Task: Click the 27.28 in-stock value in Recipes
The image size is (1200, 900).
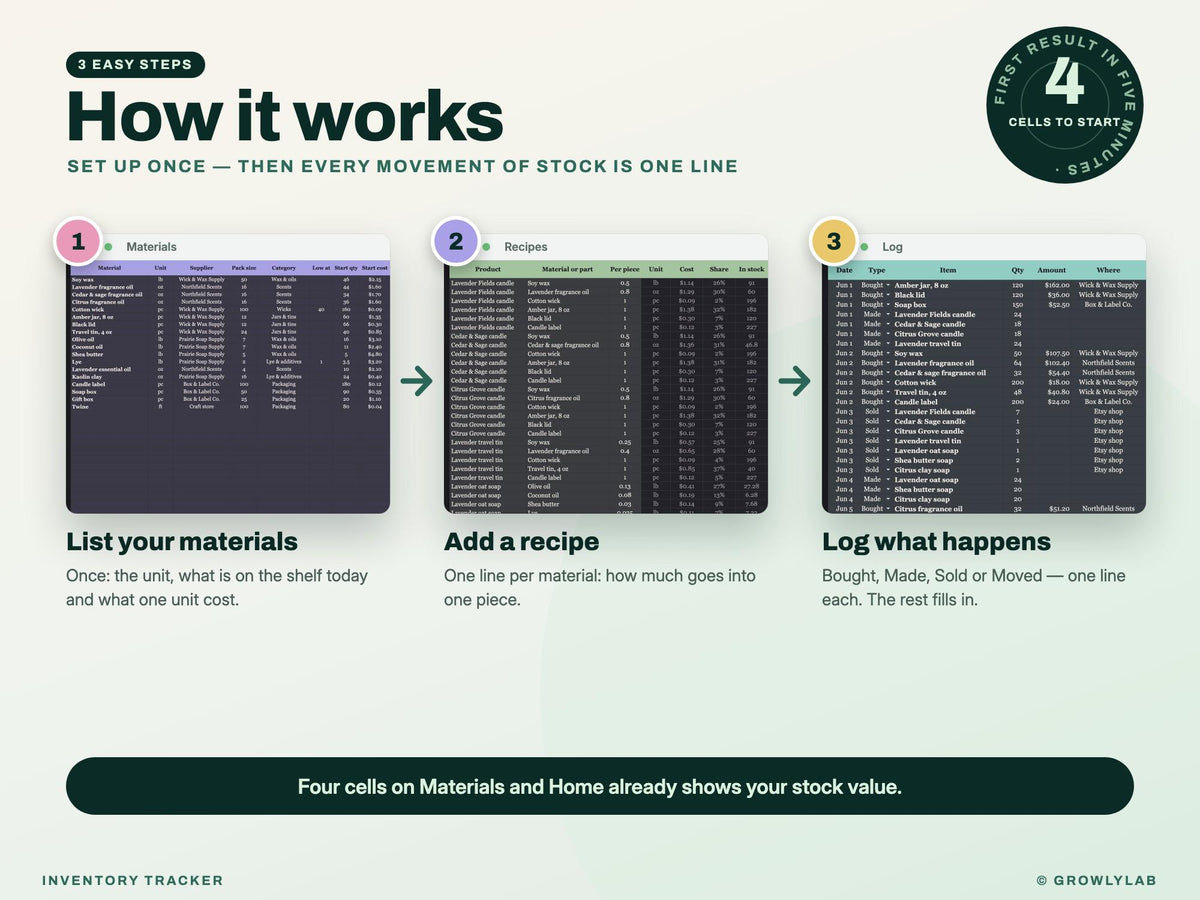Action: [751, 485]
